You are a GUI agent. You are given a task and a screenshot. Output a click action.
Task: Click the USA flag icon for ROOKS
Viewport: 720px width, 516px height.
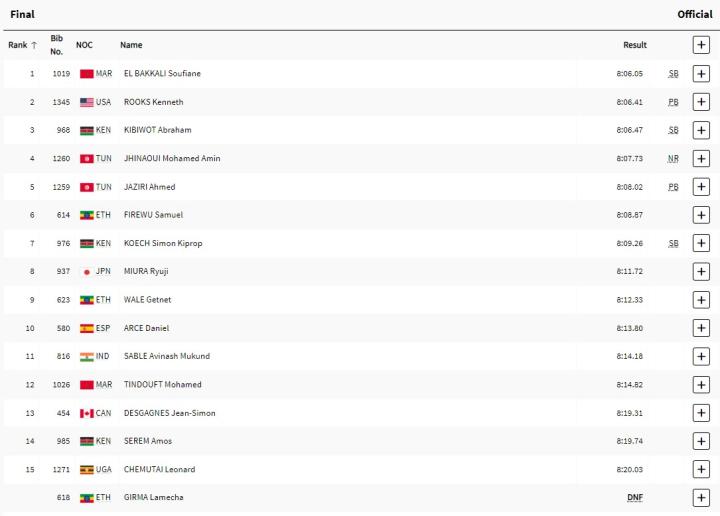click(x=87, y=102)
